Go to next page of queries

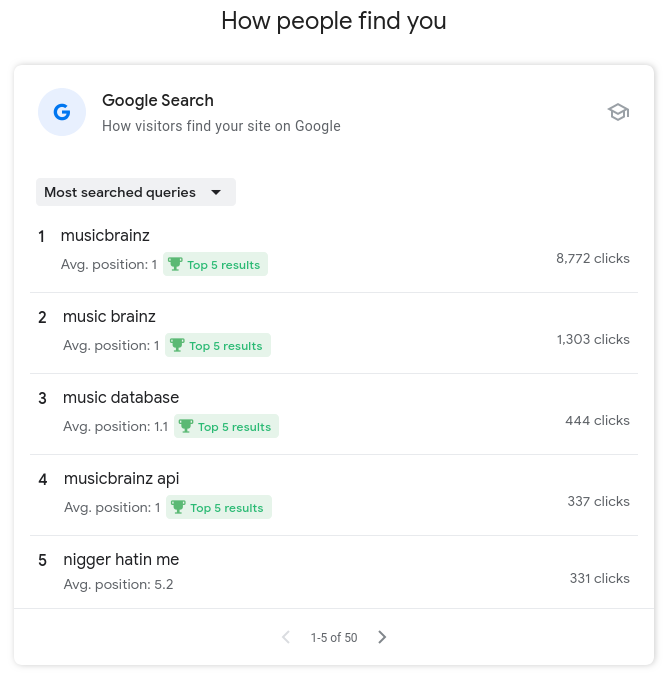coord(382,637)
